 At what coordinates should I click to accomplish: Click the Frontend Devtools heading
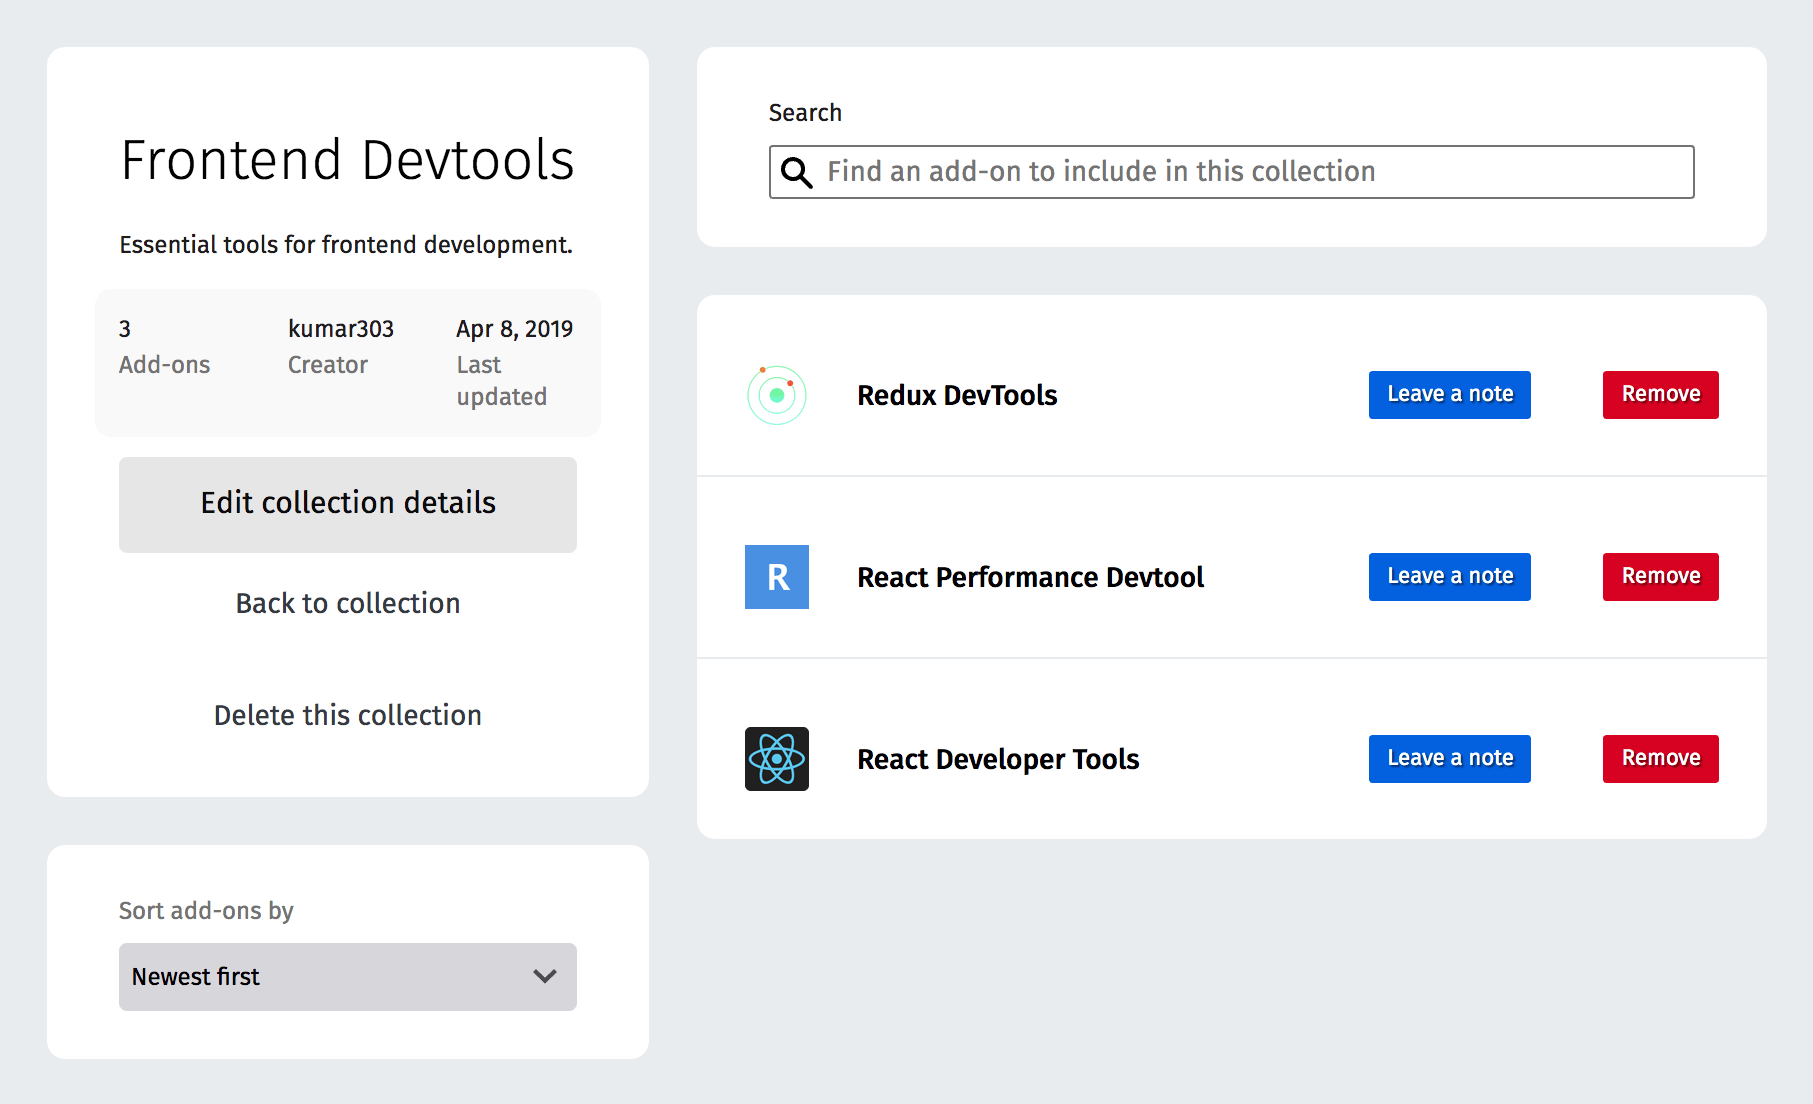(x=348, y=160)
